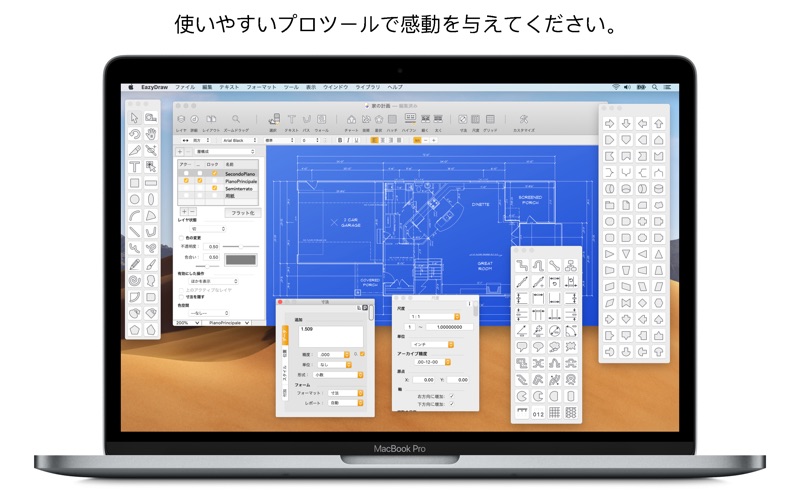Select the rotate tool with curved arrow

[x=135, y=134]
